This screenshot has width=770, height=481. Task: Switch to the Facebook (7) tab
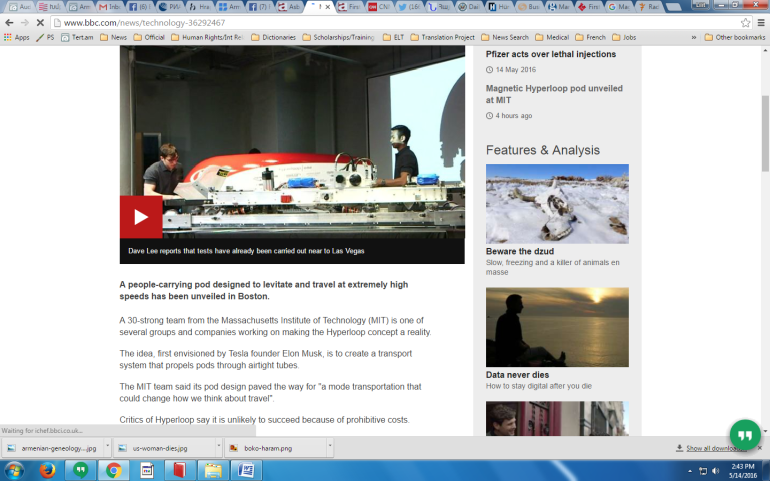(258, 7)
